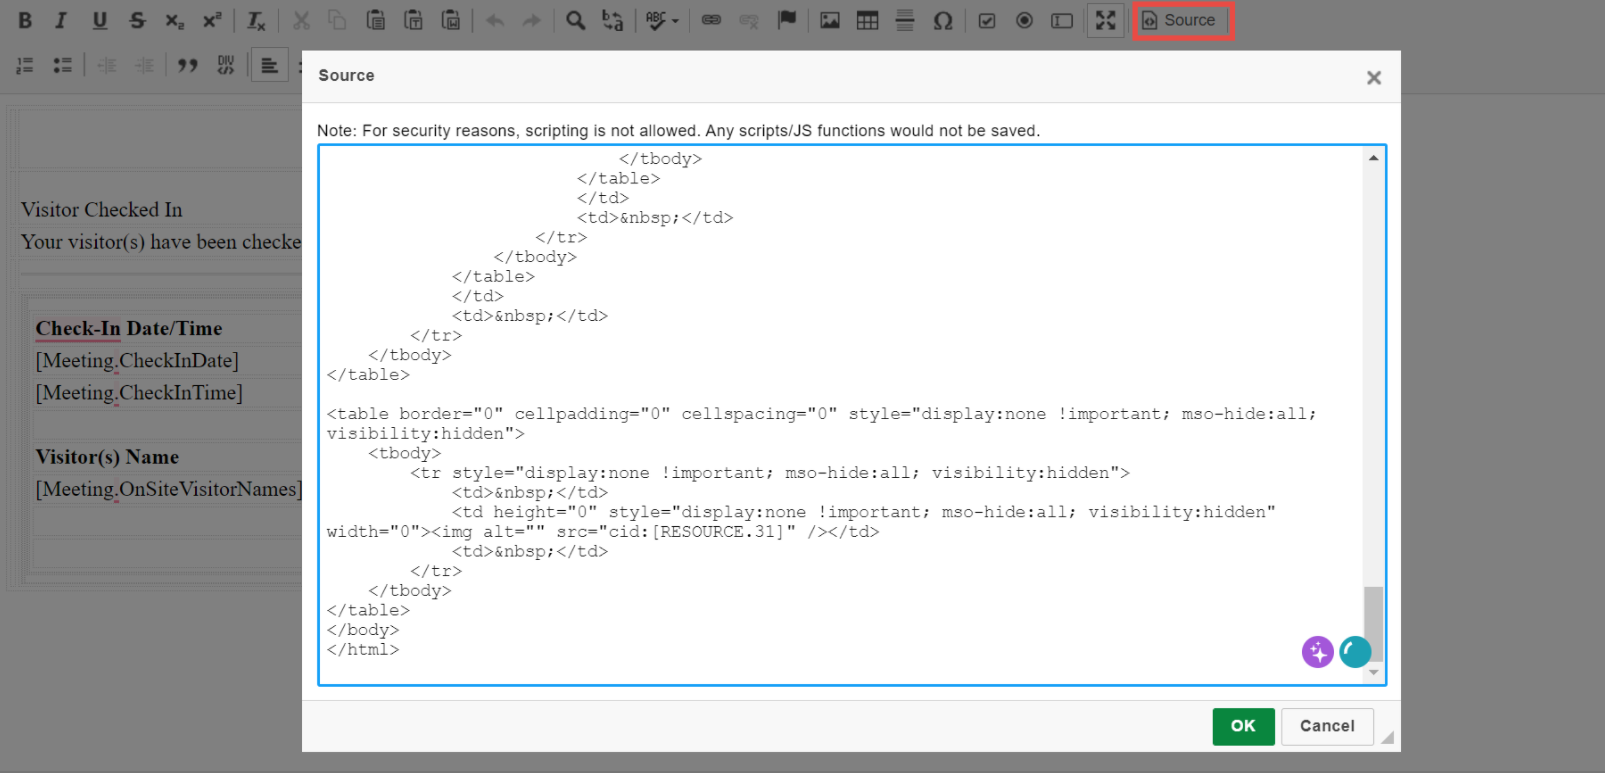The width and height of the screenshot is (1605, 773).
Task: Toggle Italic formatting
Action: click(x=61, y=20)
